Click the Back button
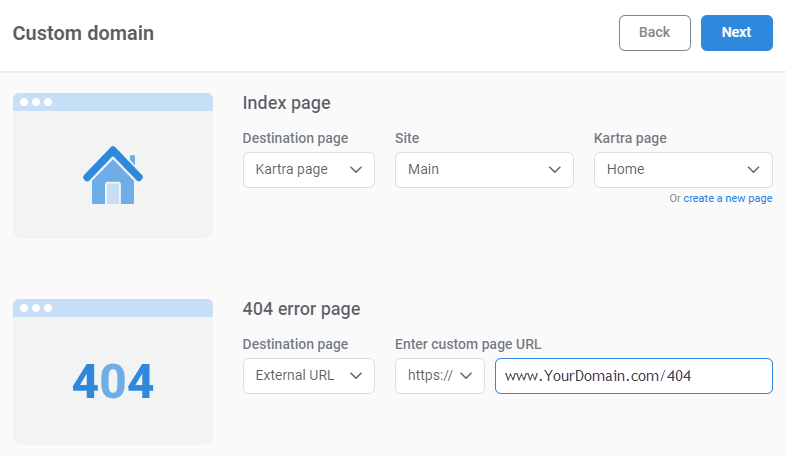The height and width of the screenshot is (456, 786). pyautogui.click(x=654, y=33)
